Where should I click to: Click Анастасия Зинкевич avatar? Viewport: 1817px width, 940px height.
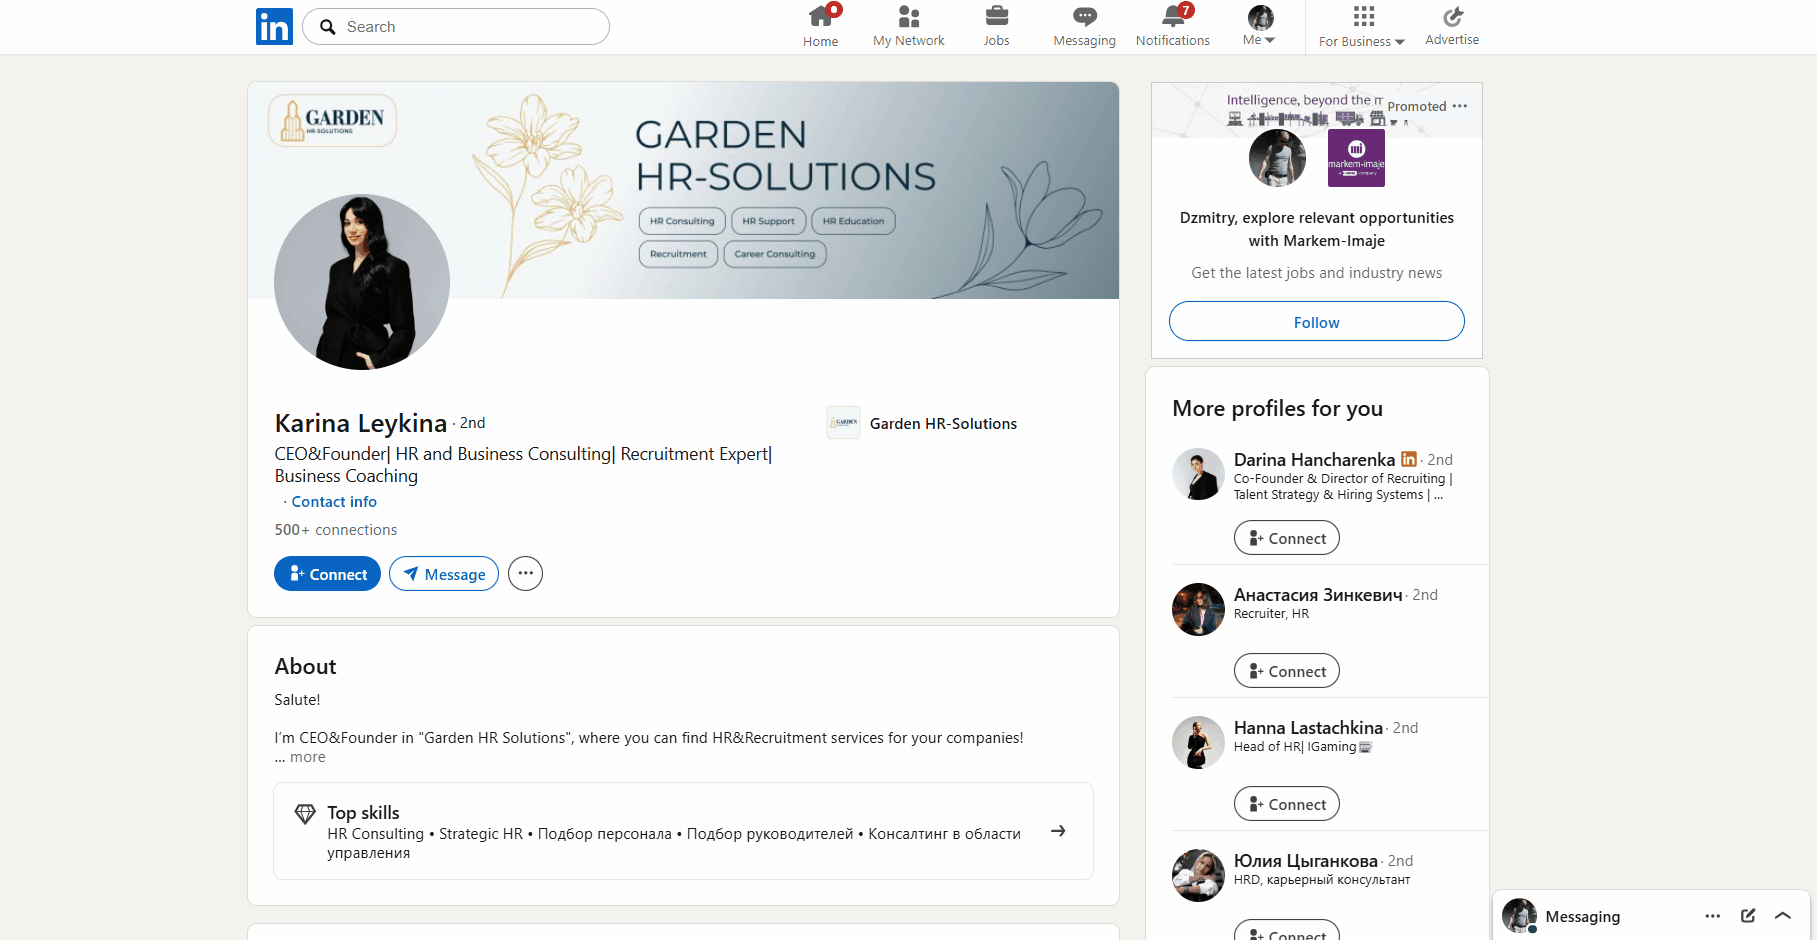[1198, 609]
